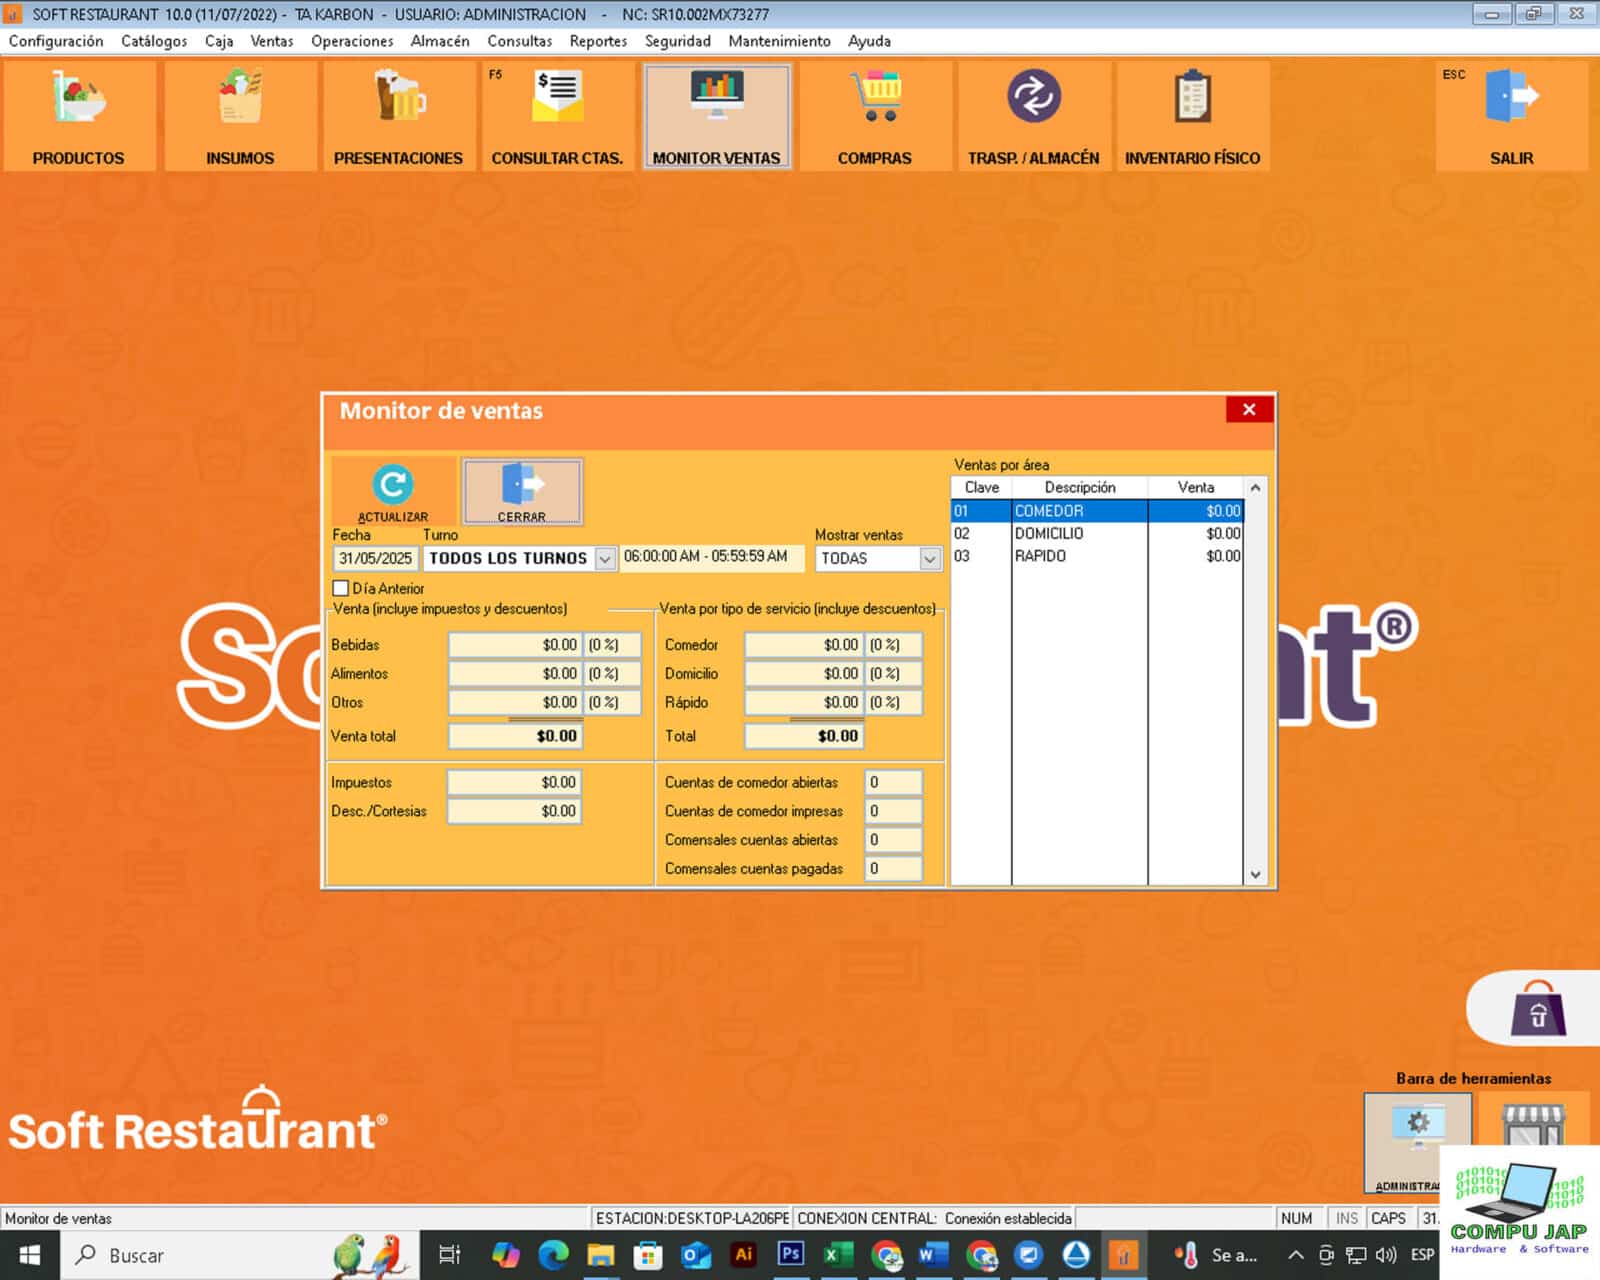
Task: Open the Ventas menu
Action: coord(272,41)
